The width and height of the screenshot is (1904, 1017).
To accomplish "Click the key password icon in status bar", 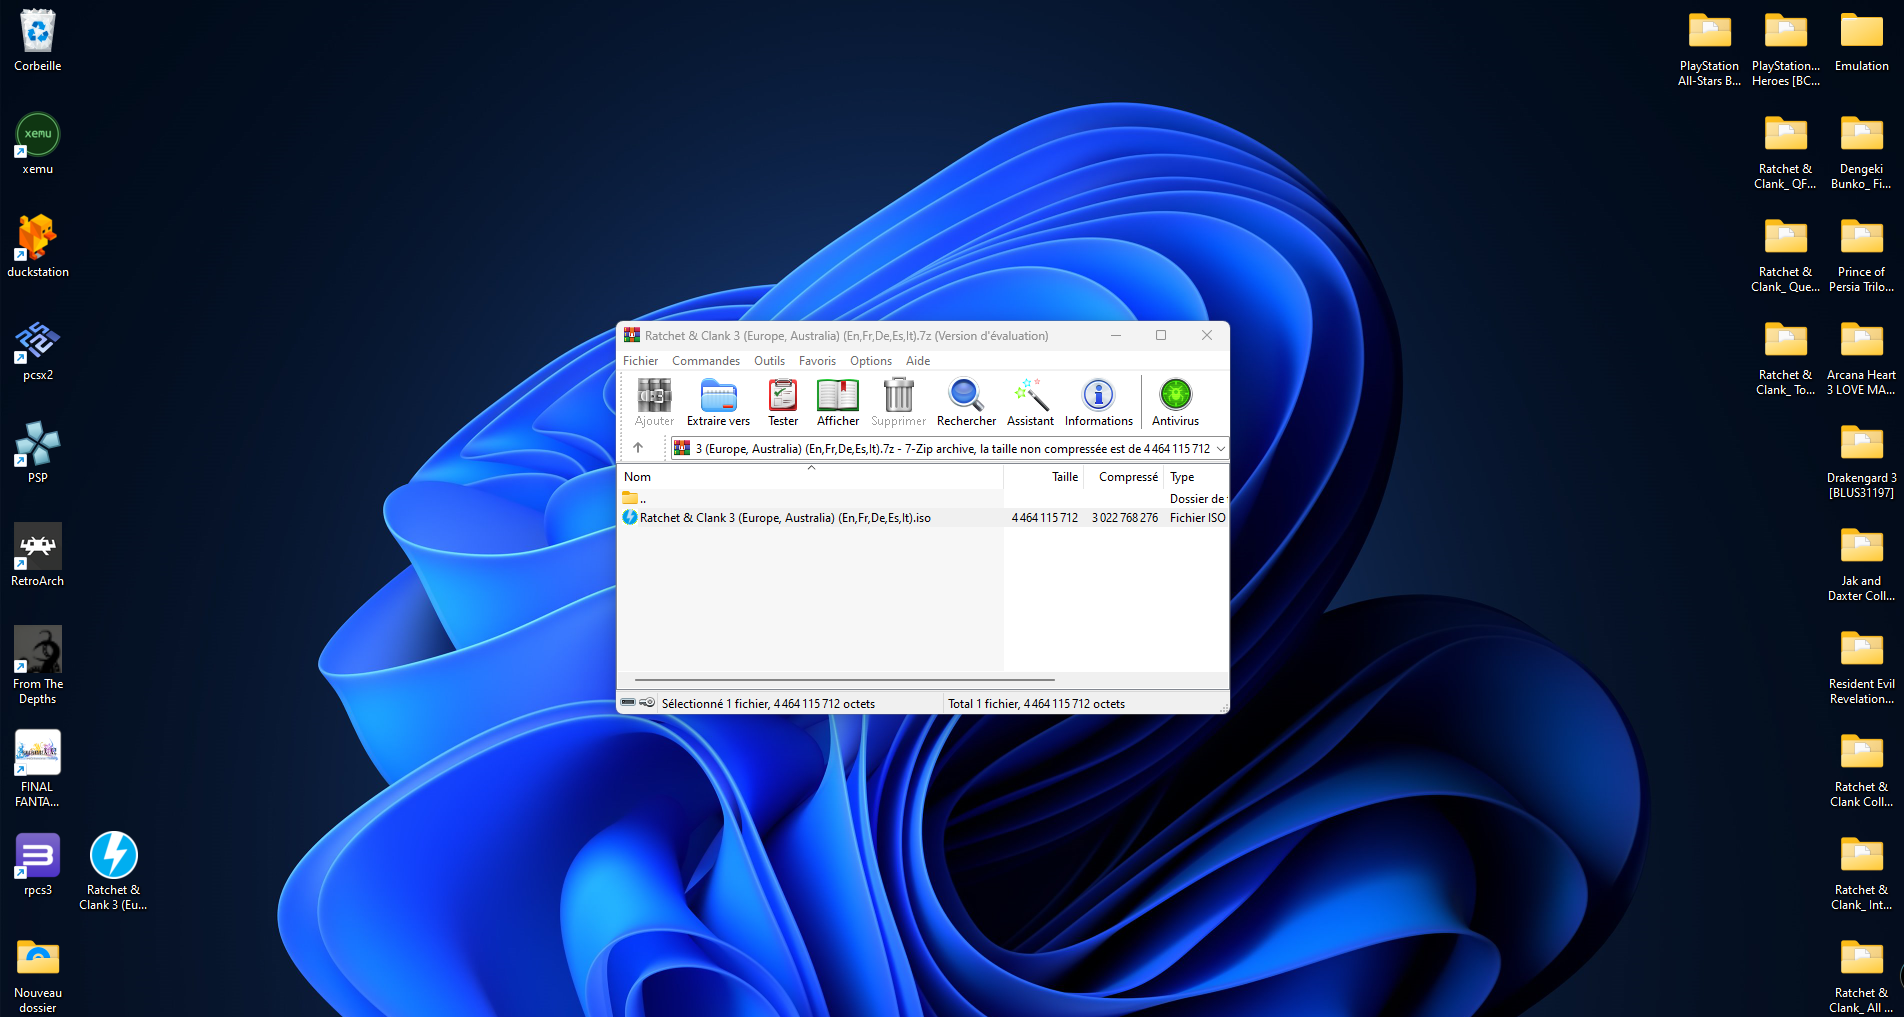I will (x=647, y=703).
